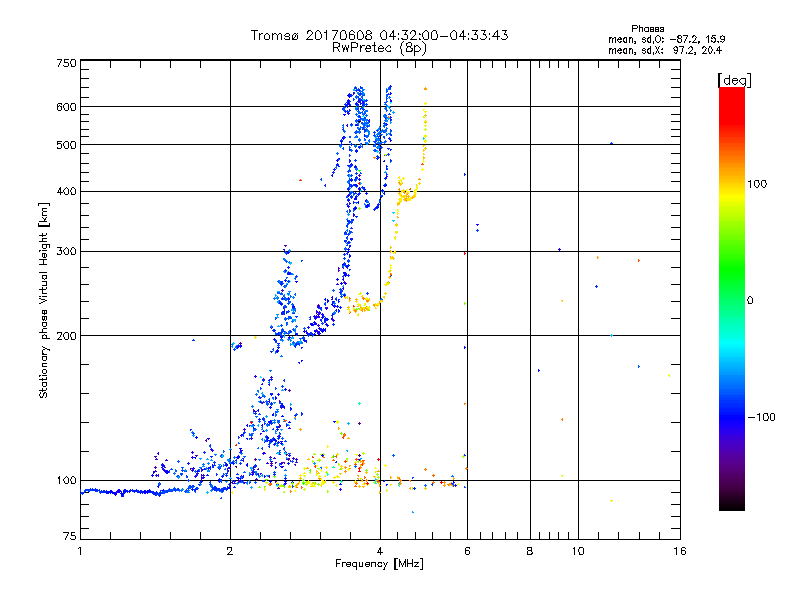Click the y-axis tick label '400'

(67, 192)
